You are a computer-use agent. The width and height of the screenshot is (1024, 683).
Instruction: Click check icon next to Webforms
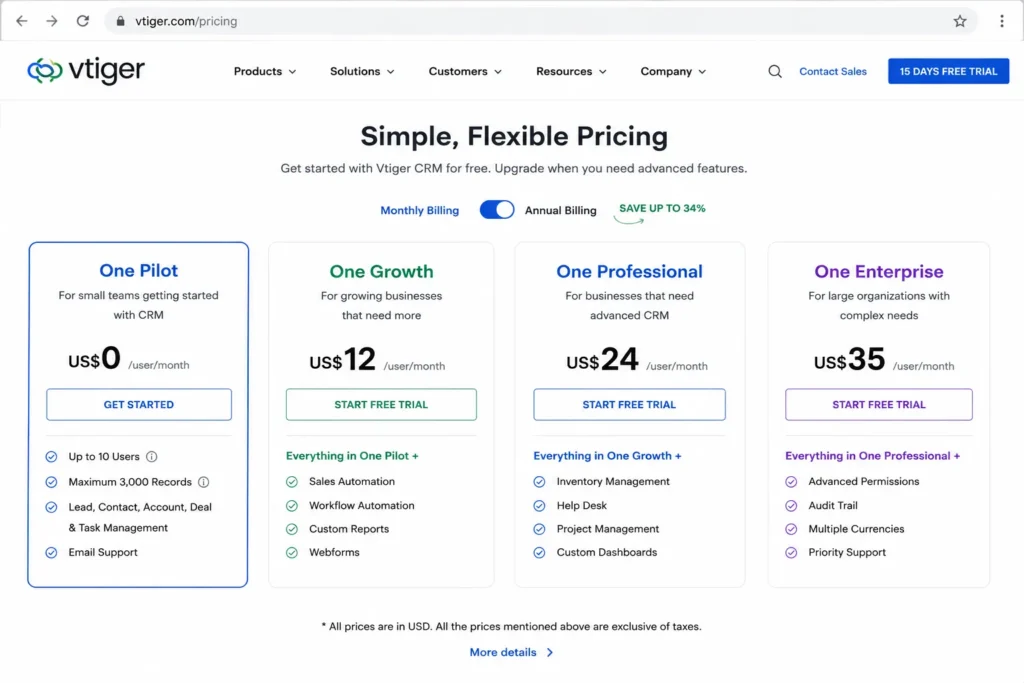292,552
